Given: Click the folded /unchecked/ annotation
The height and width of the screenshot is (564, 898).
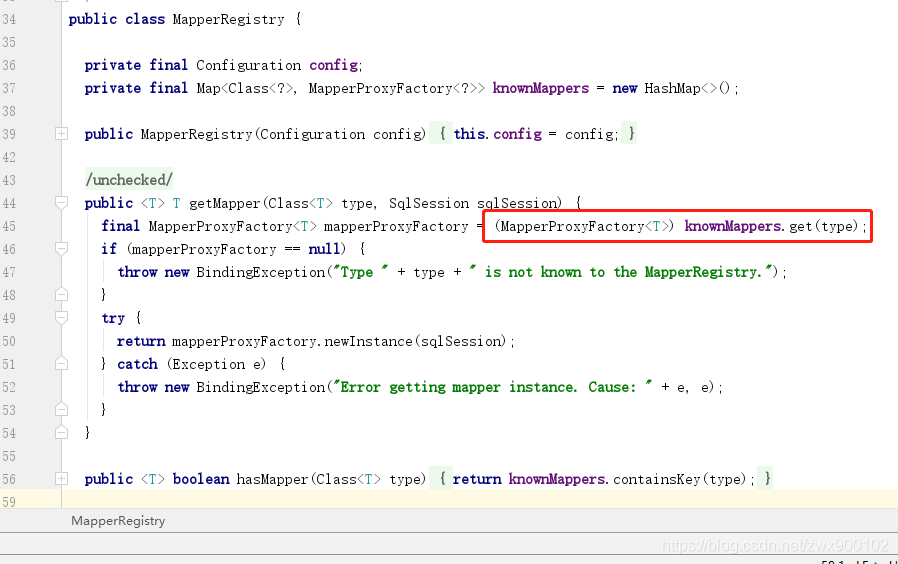Looking at the screenshot, I should (129, 180).
